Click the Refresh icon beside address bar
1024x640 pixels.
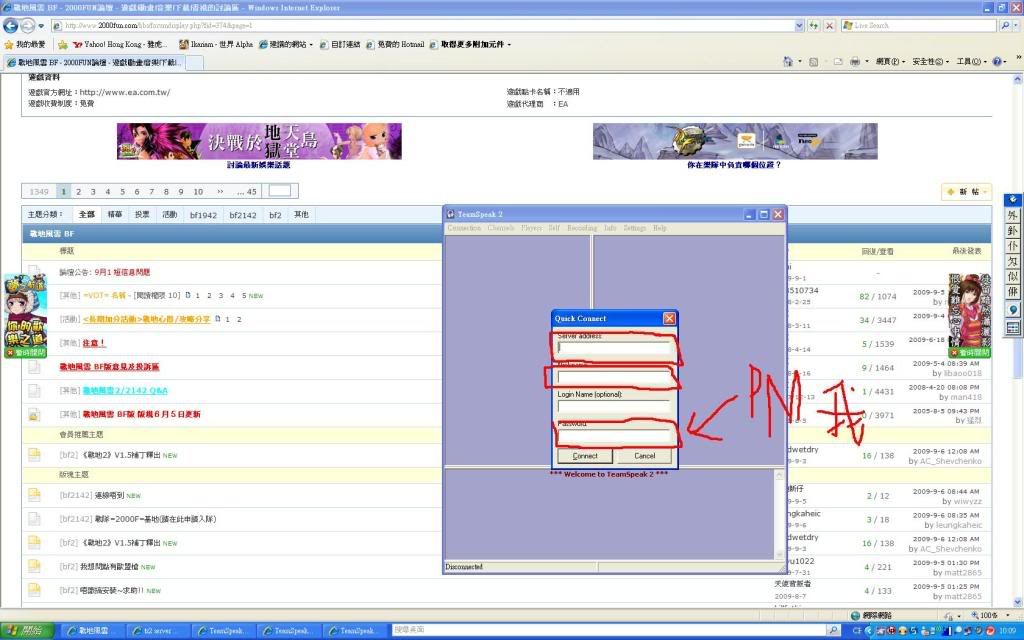[815, 25]
